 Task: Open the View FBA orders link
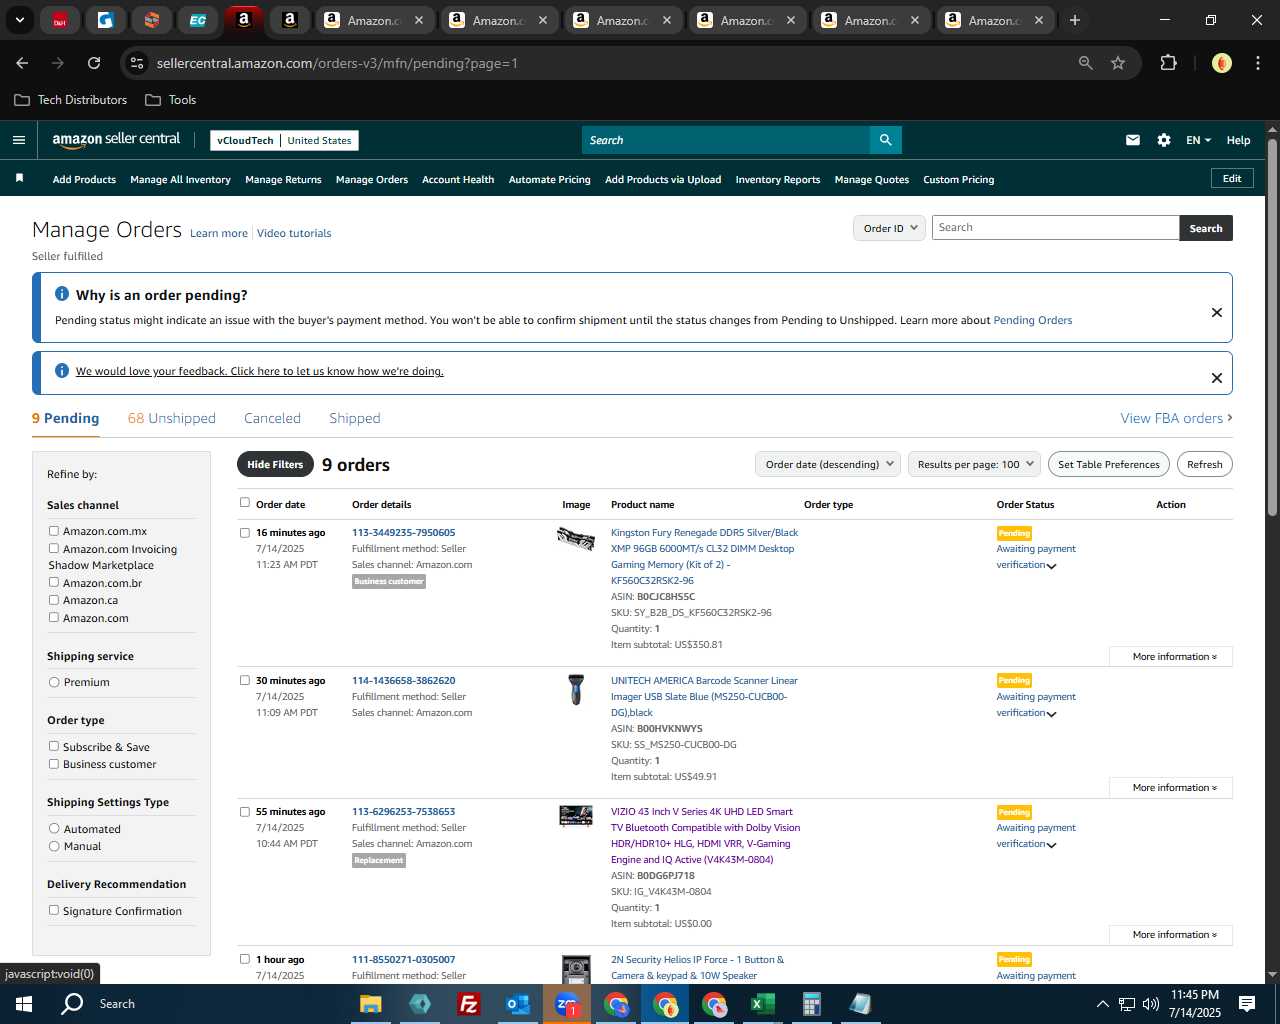(1176, 418)
